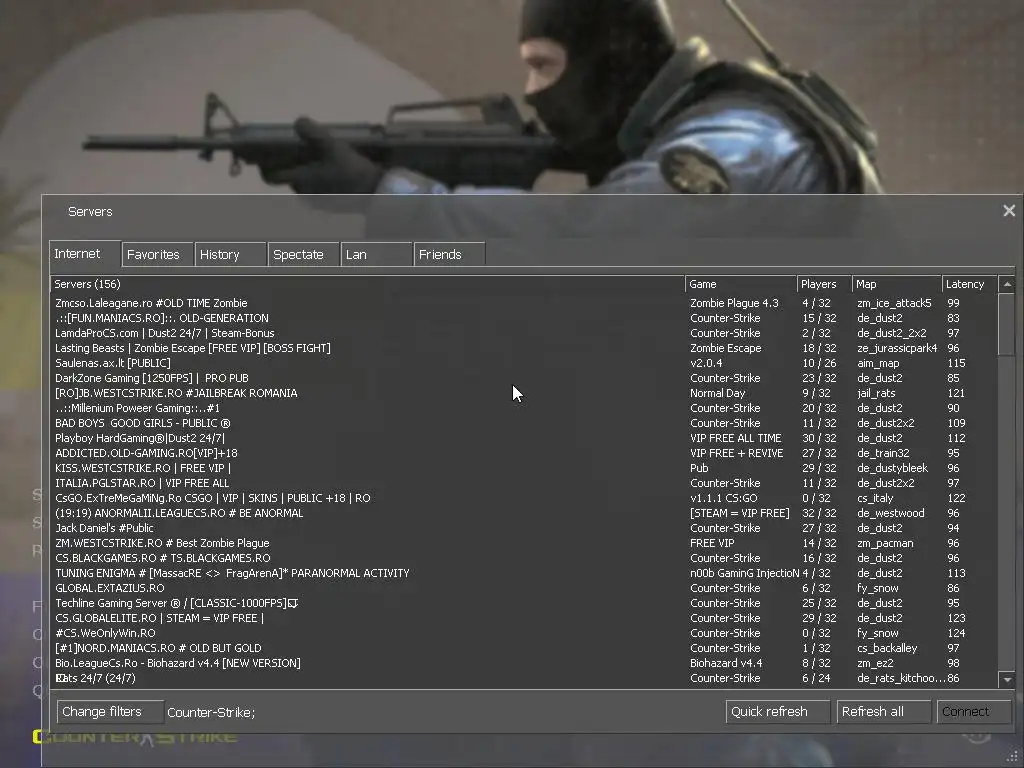Click the scrollbar down arrow
This screenshot has width=1024, height=768.
point(1007,680)
